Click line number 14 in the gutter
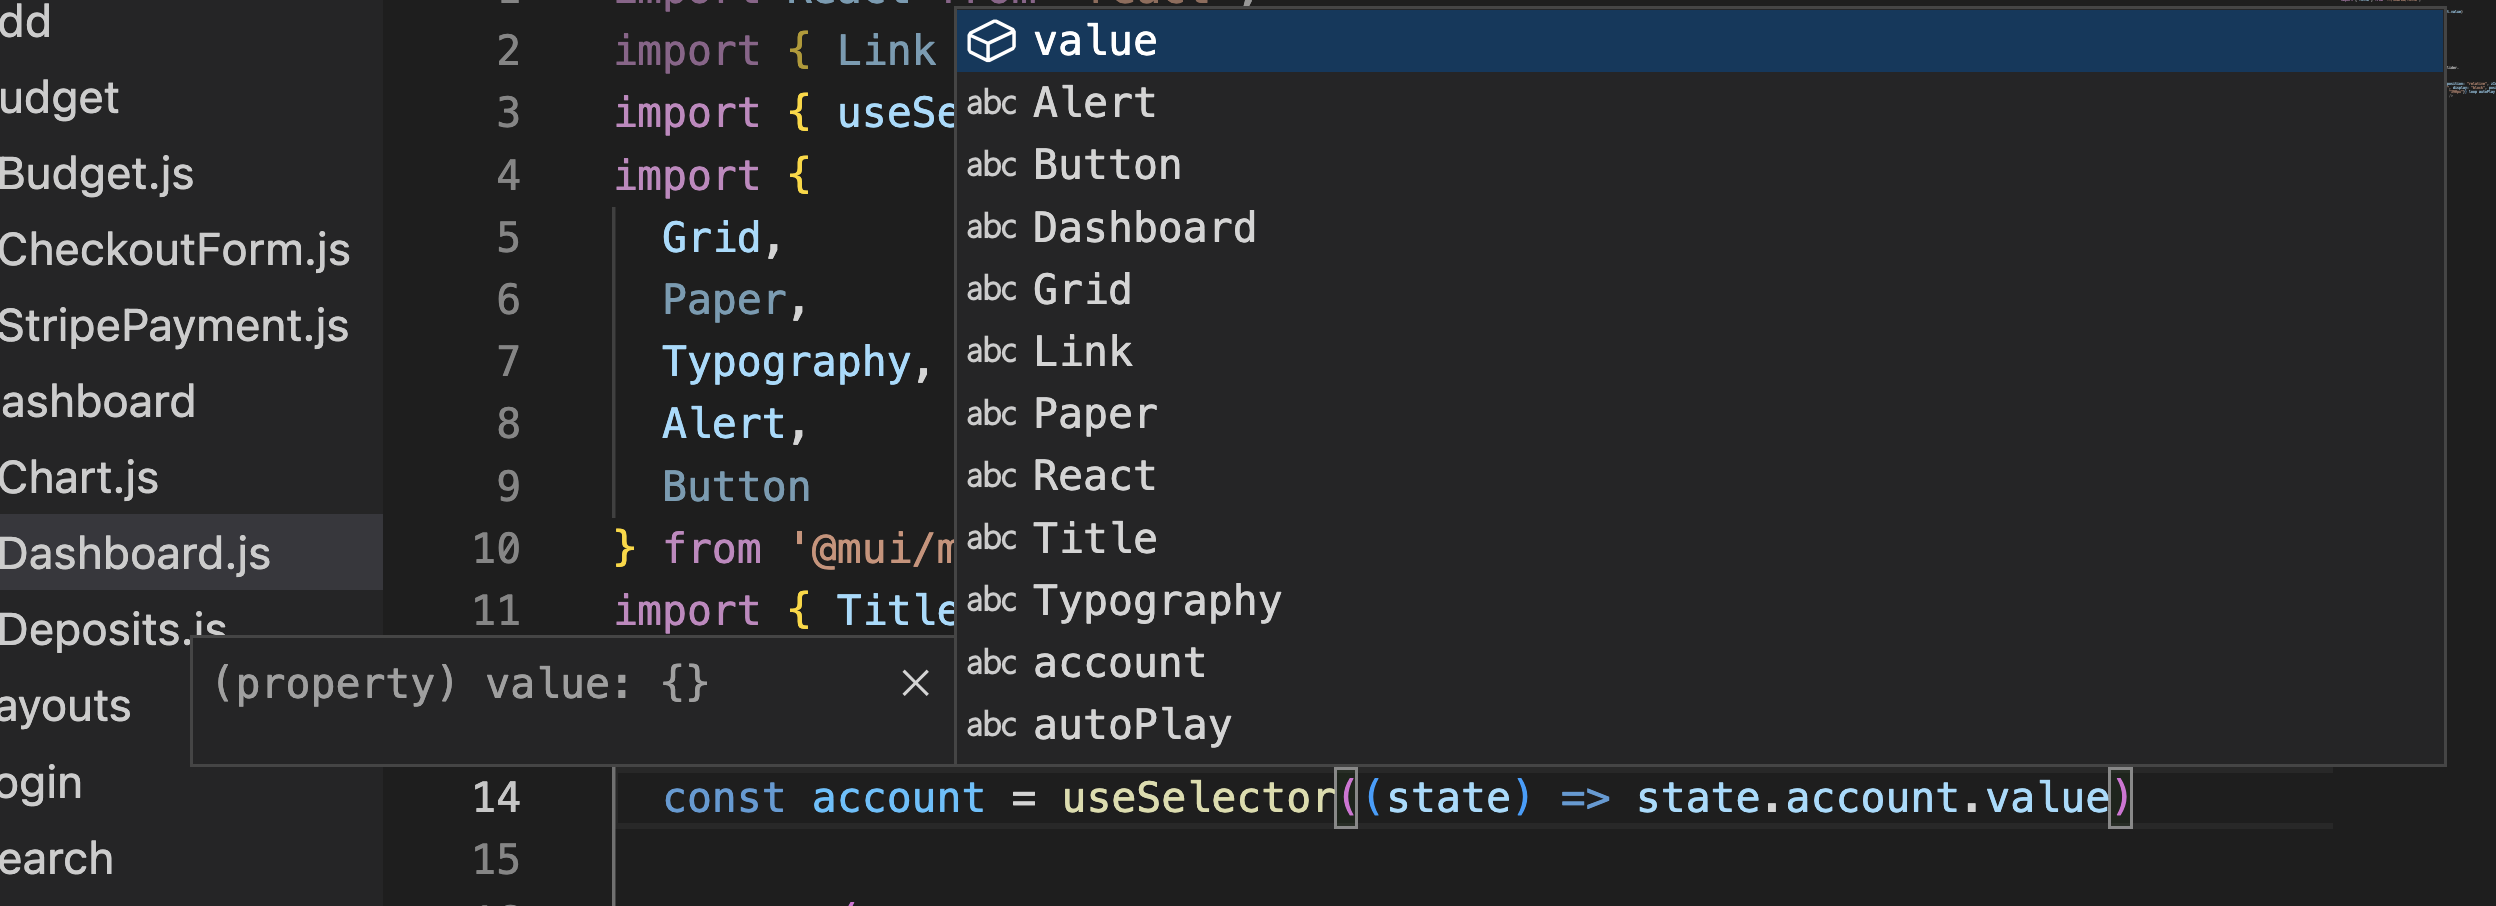The width and height of the screenshot is (2496, 906). pyautogui.click(x=496, y=797)
